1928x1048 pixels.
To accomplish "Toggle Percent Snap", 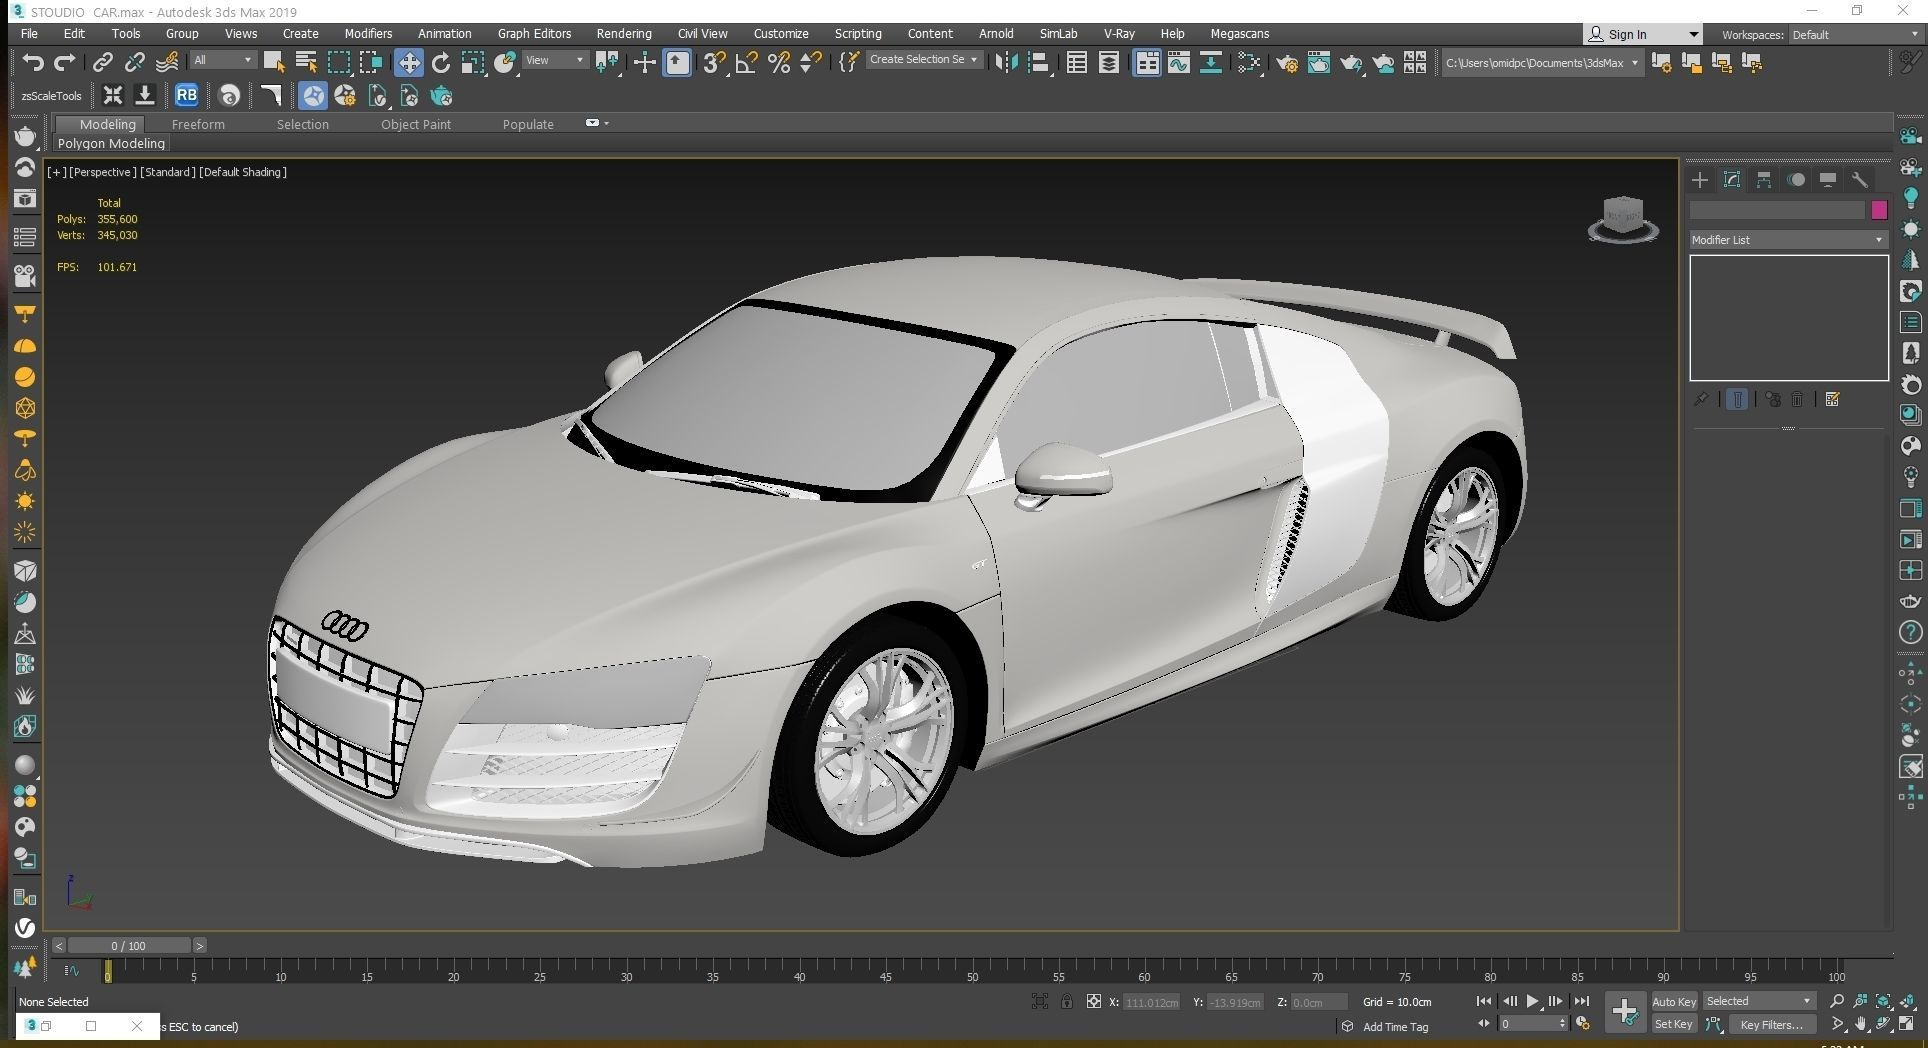I will click(779, 63).
